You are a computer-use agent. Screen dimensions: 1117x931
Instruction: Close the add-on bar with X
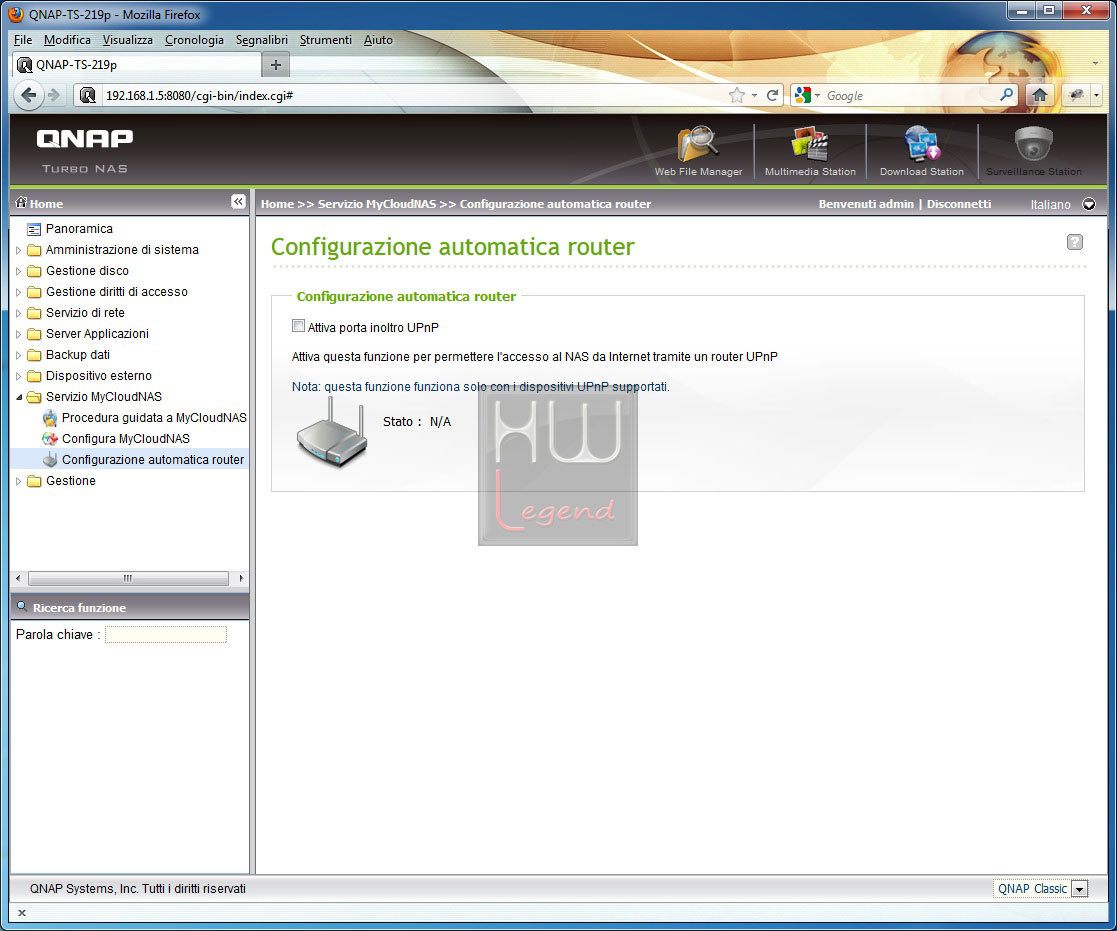pyautogui.click(x=22, y=912)
